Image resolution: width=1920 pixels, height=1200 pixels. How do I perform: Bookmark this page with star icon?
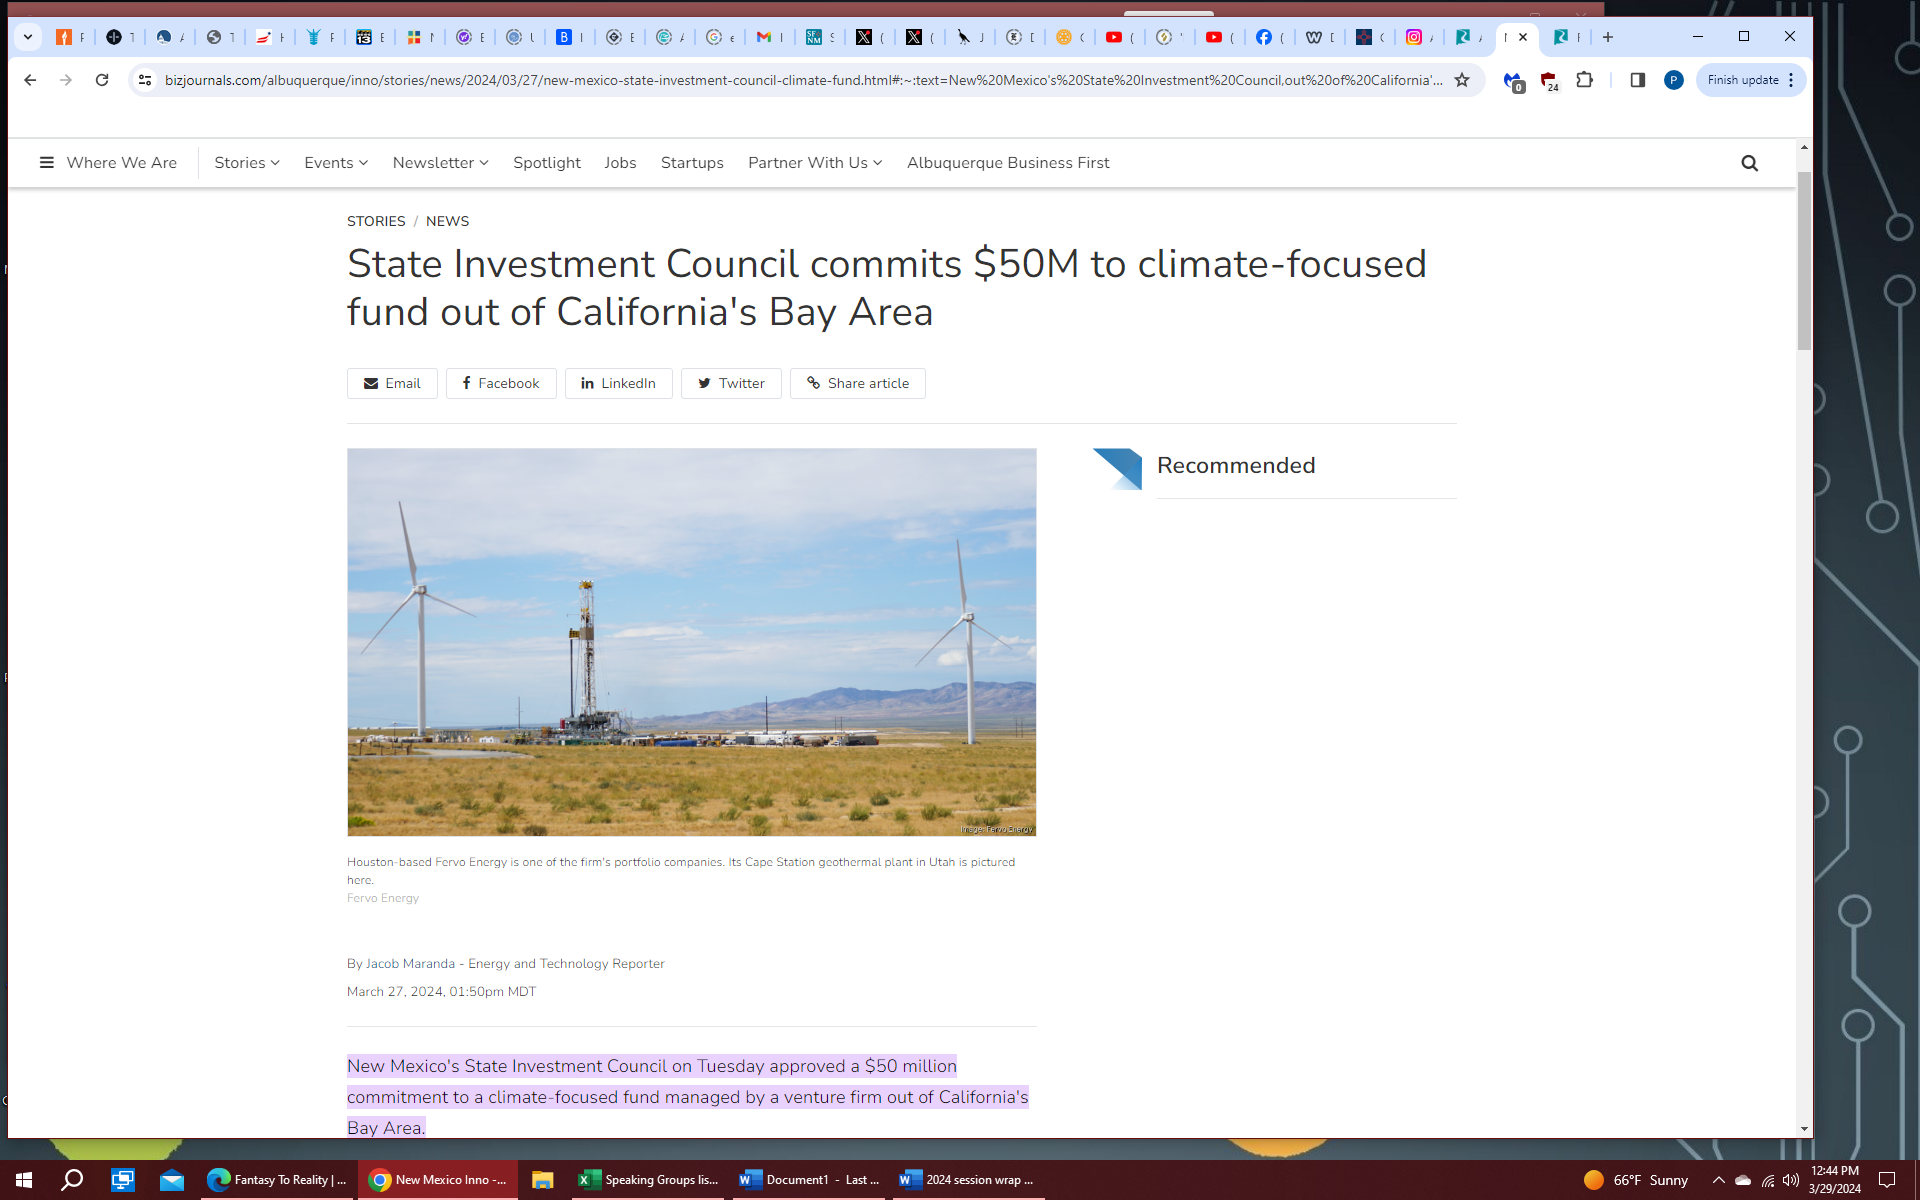[x=1462, y=80]
